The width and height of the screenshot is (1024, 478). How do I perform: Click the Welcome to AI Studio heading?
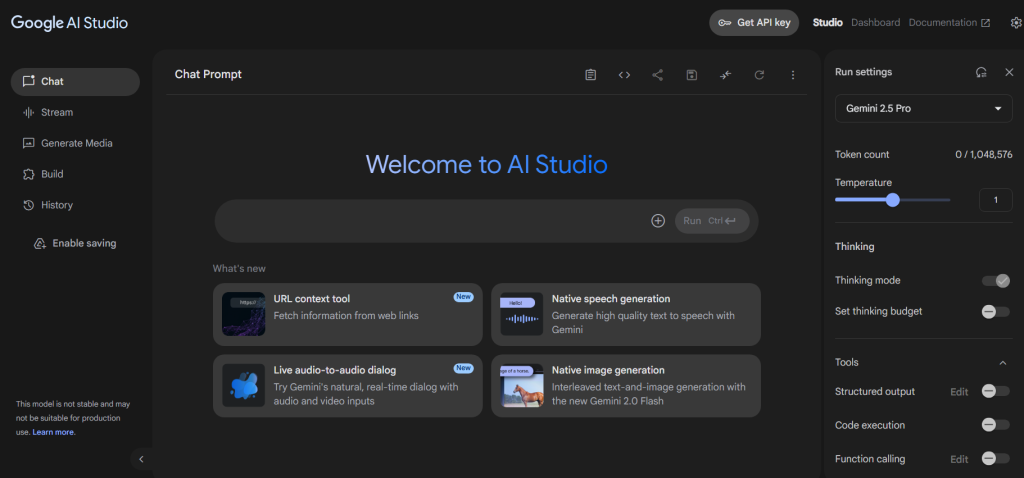pos(487,165)
